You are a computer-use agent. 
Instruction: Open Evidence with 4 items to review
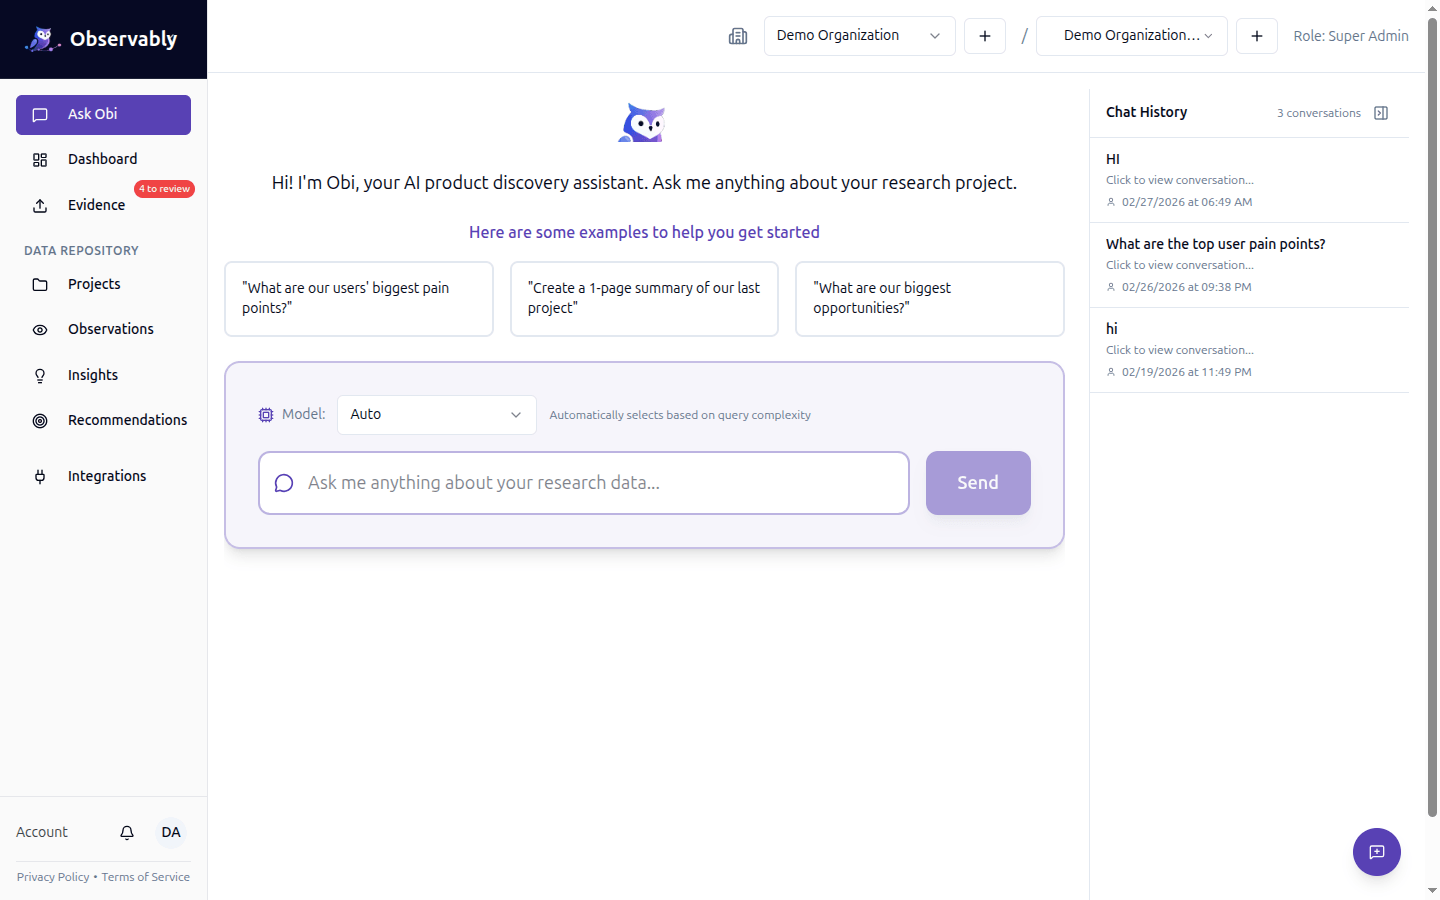pos(95,204)
